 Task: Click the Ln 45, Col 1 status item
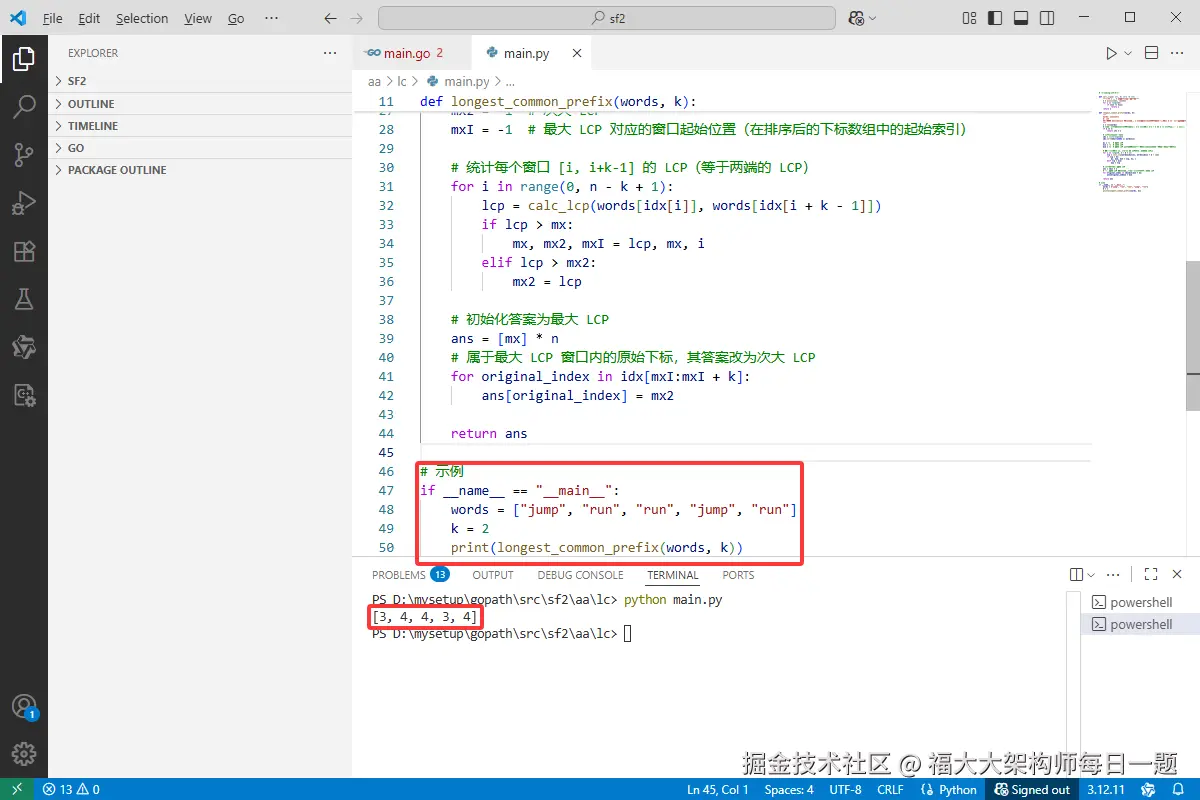718,789
